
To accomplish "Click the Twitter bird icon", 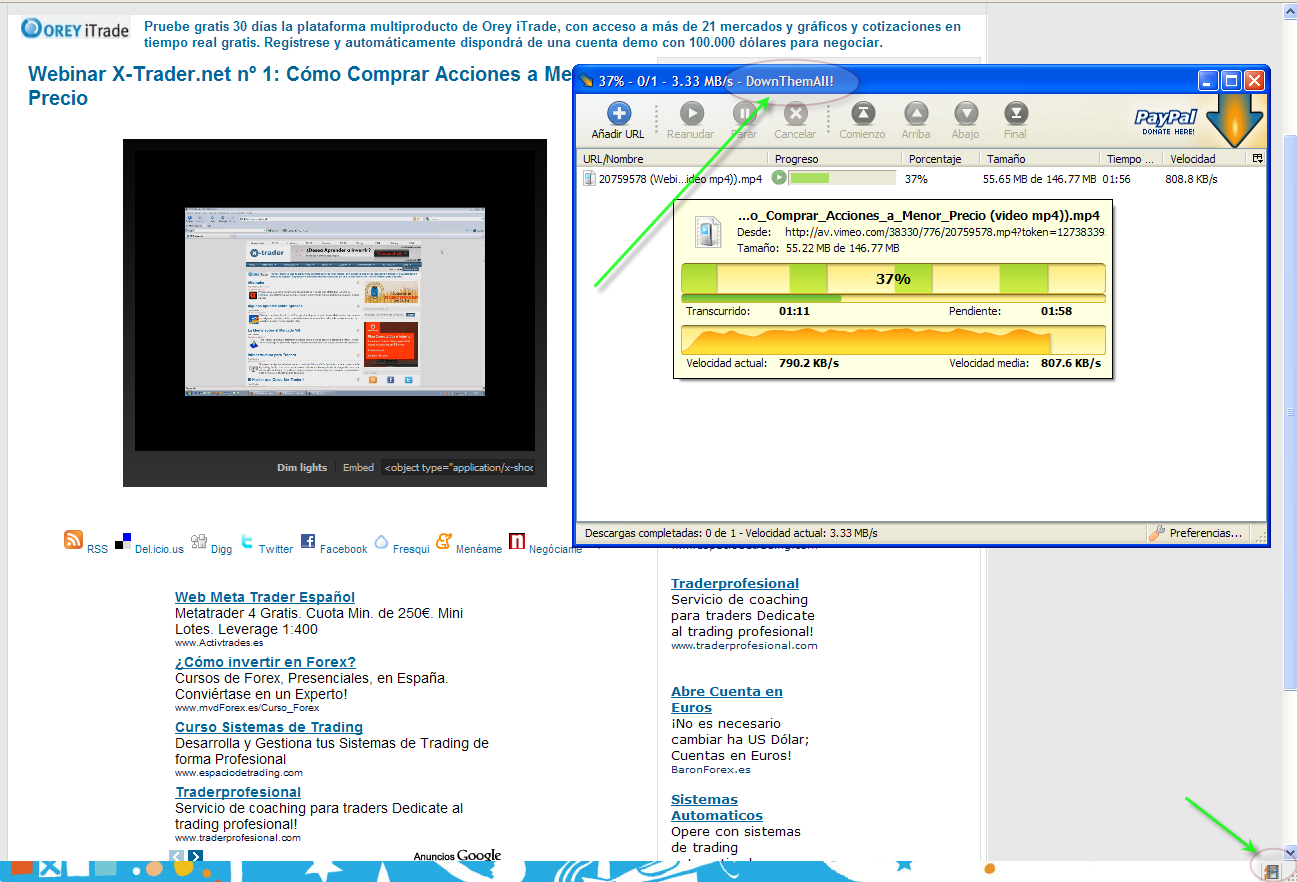I will pos(247,542).
